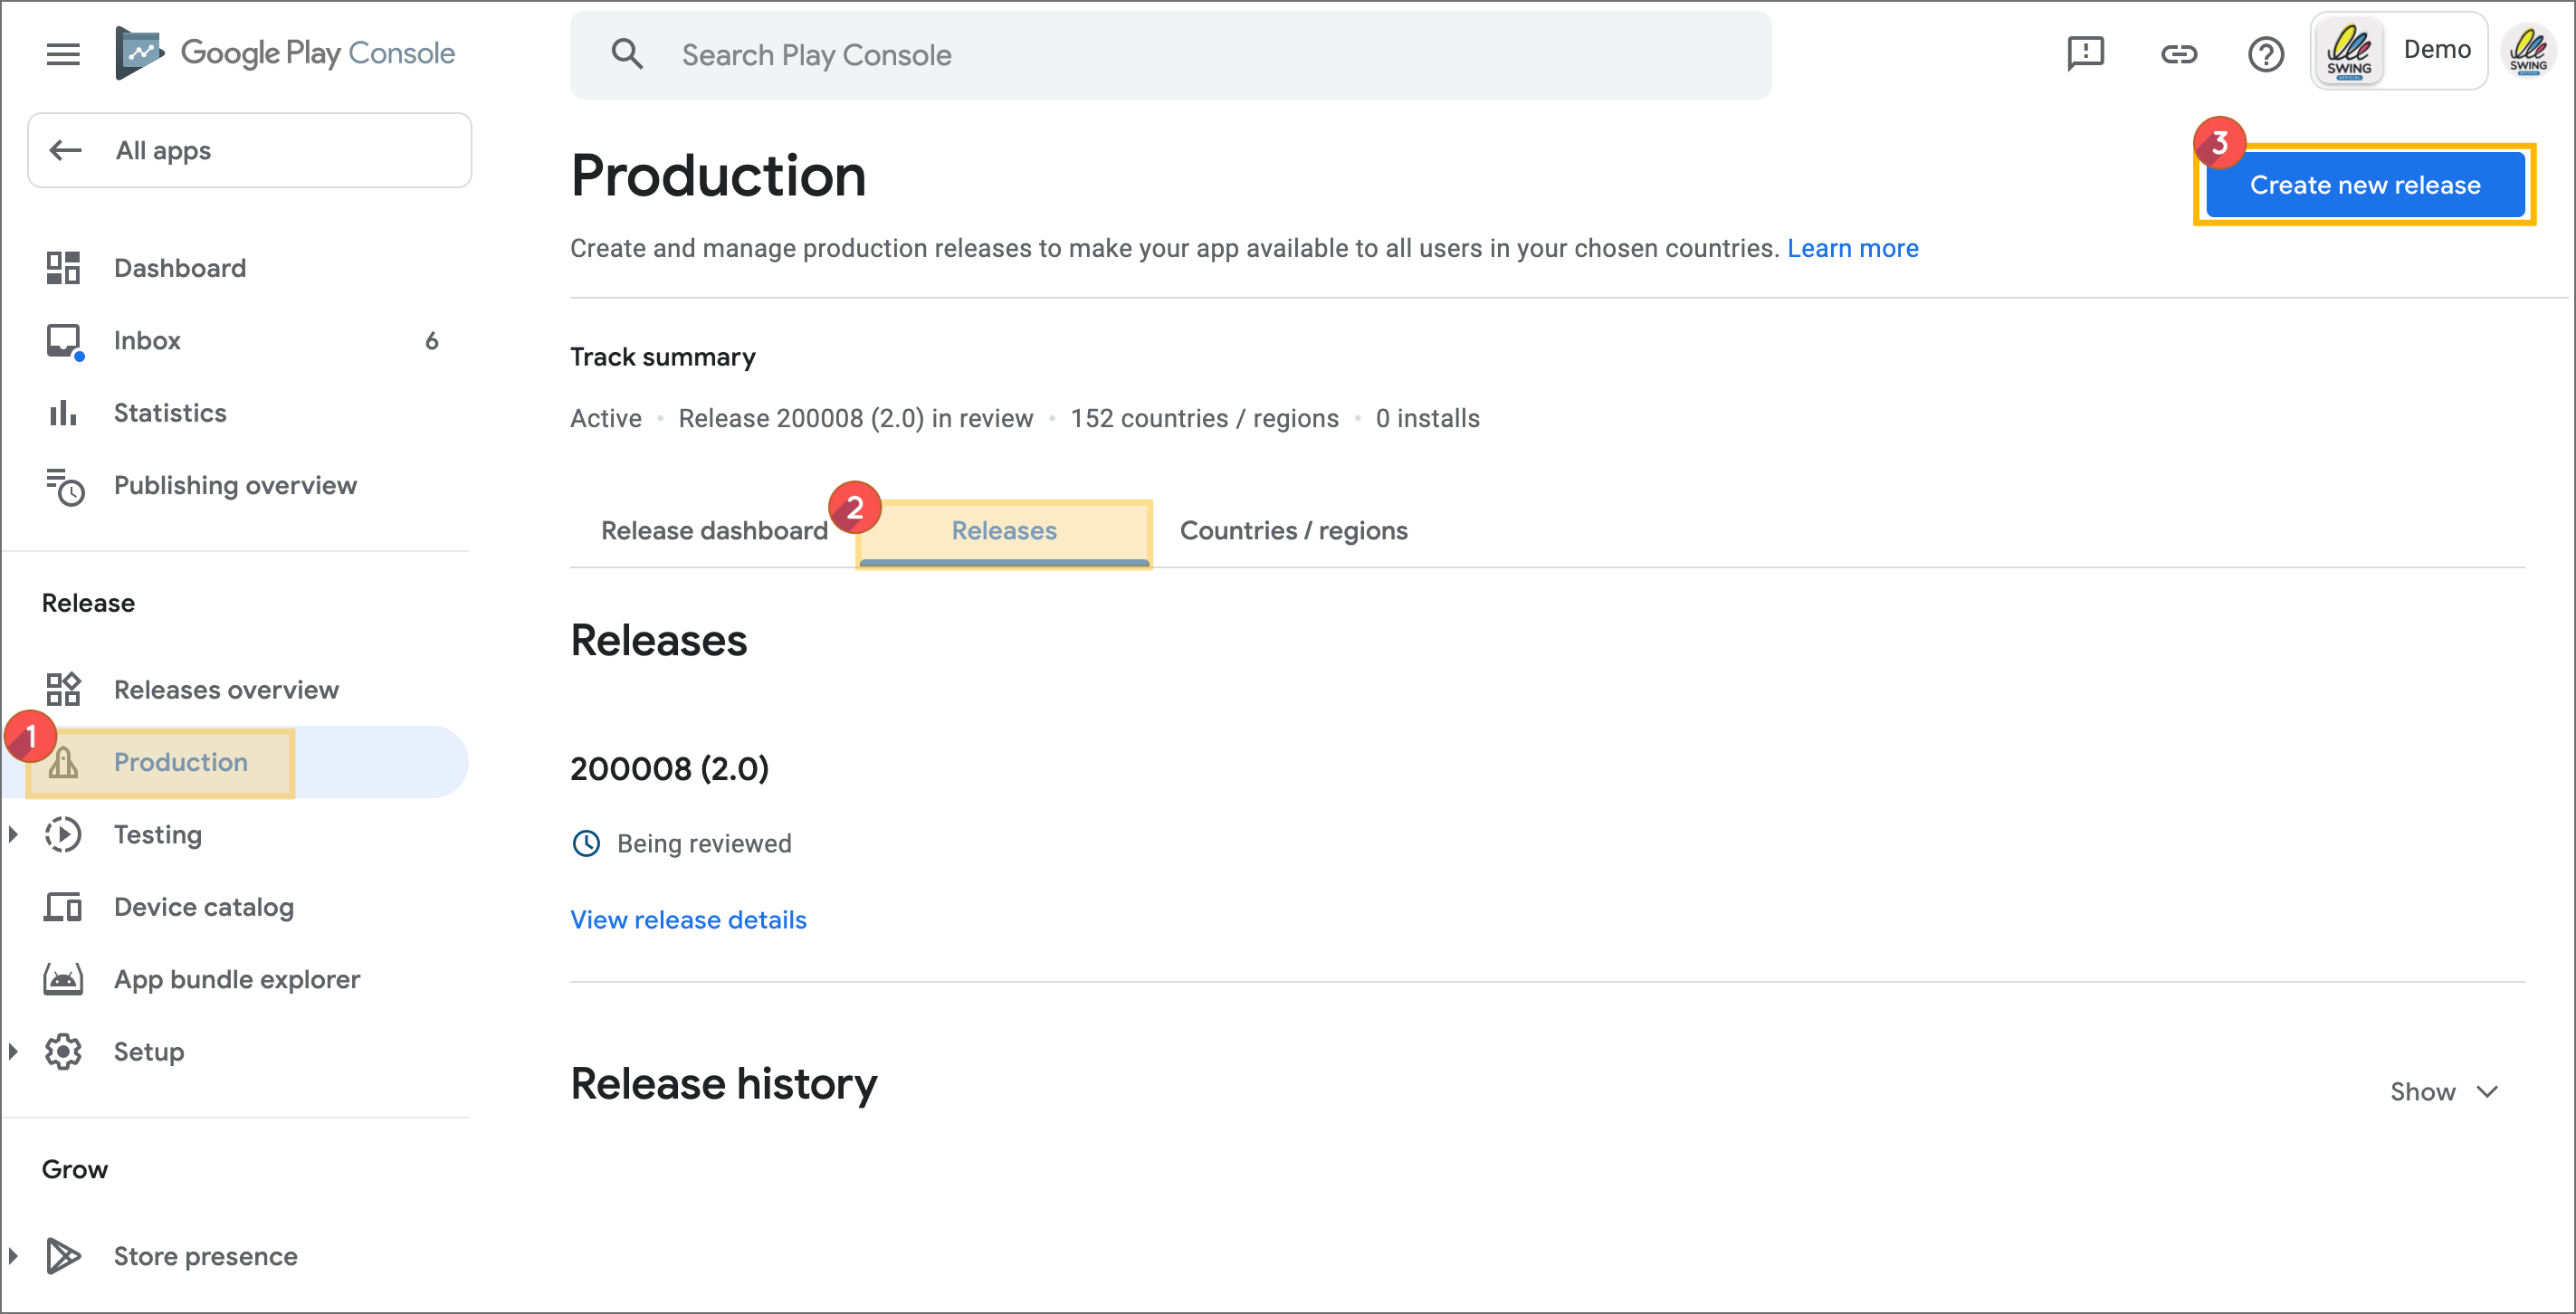
Task: Expand the Setup section
Action: [13, 1051]
